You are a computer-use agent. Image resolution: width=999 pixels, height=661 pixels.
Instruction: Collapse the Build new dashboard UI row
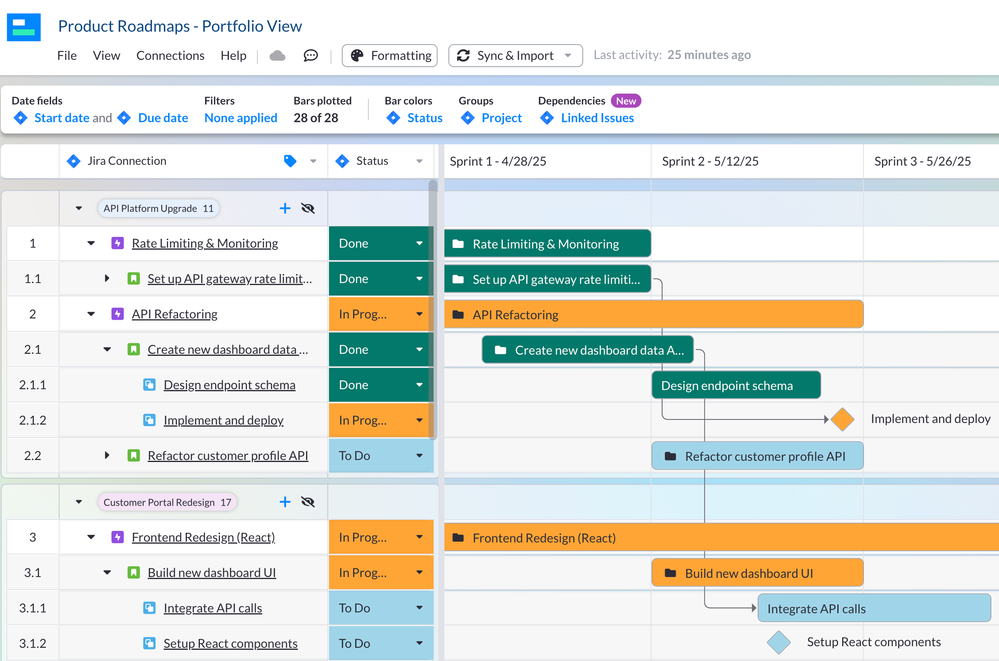pos(107,572)
